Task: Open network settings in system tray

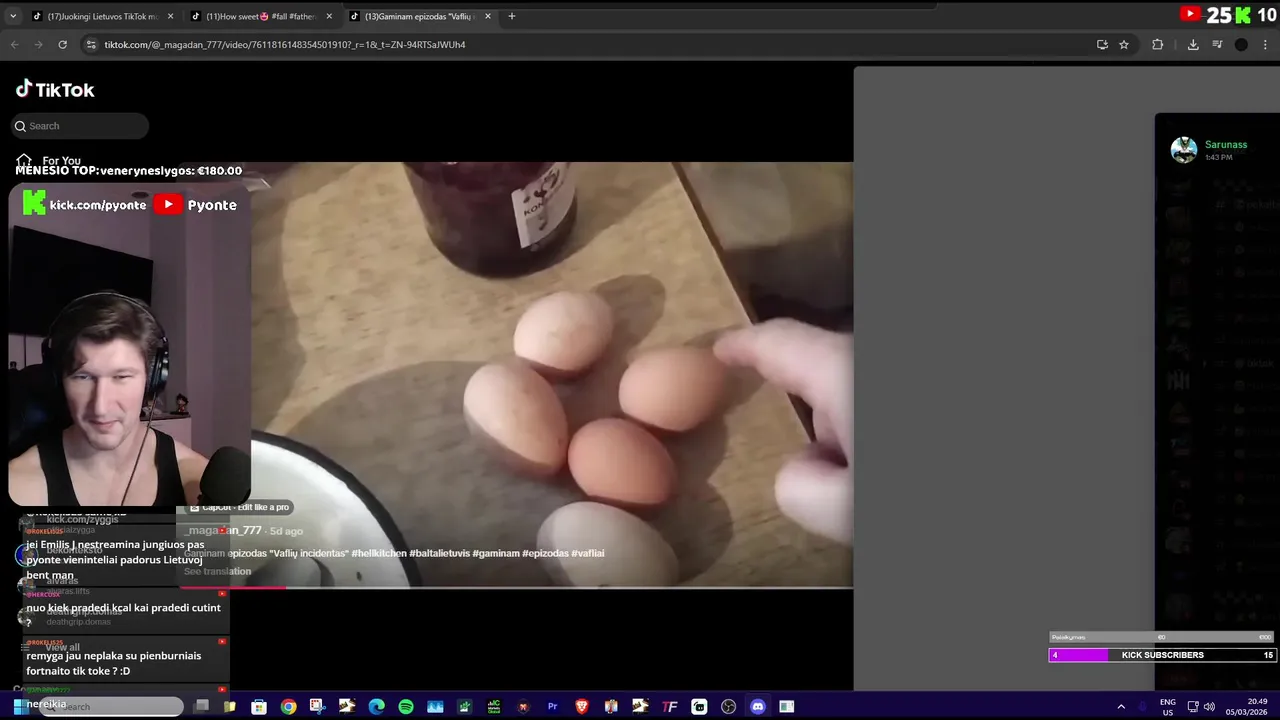Action: (x=1194, y=707)
